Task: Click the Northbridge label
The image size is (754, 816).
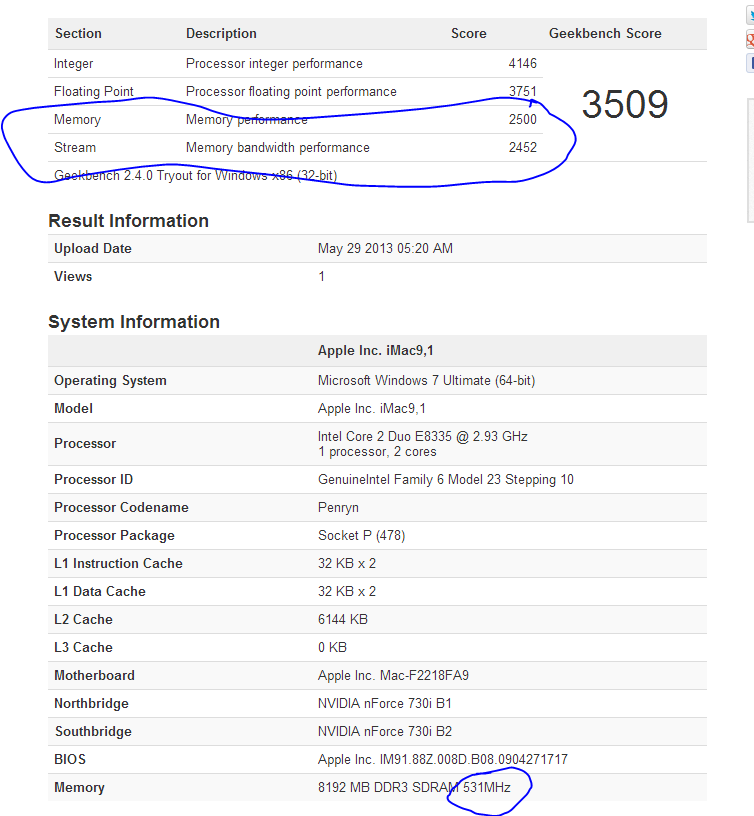Action: 91,704
